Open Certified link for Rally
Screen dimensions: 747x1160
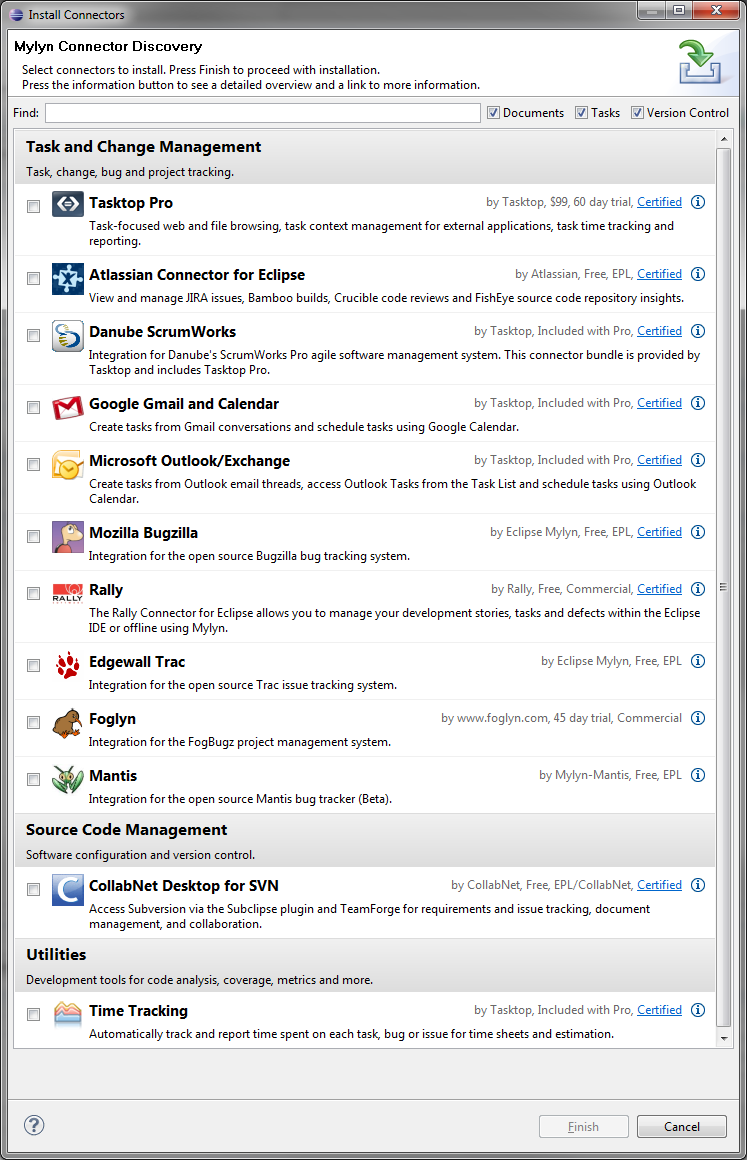pos(659,589)
